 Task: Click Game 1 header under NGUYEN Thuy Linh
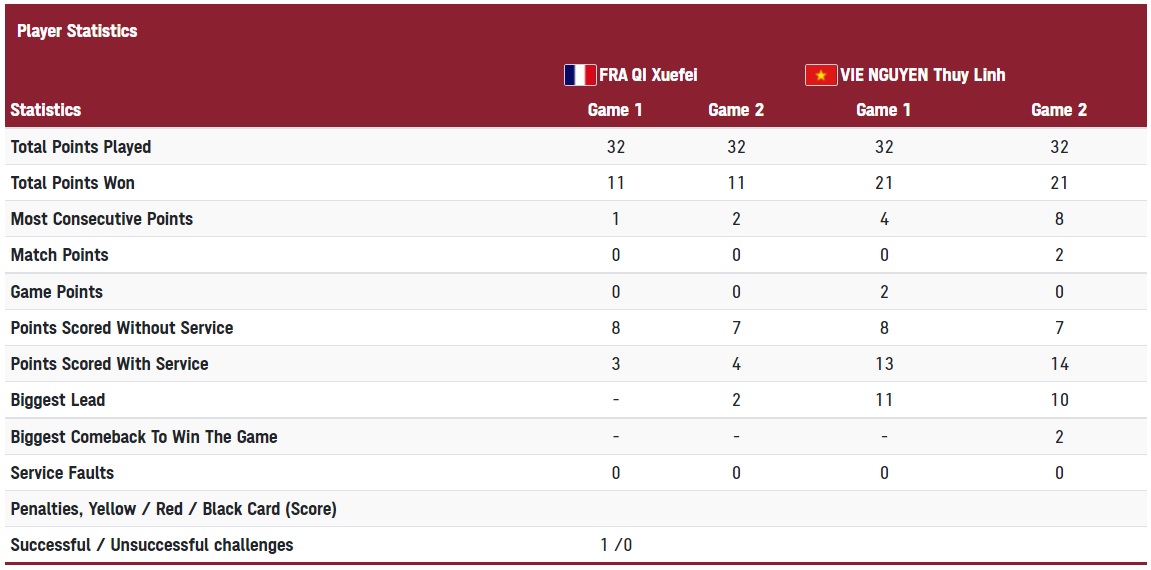point(884,110)
